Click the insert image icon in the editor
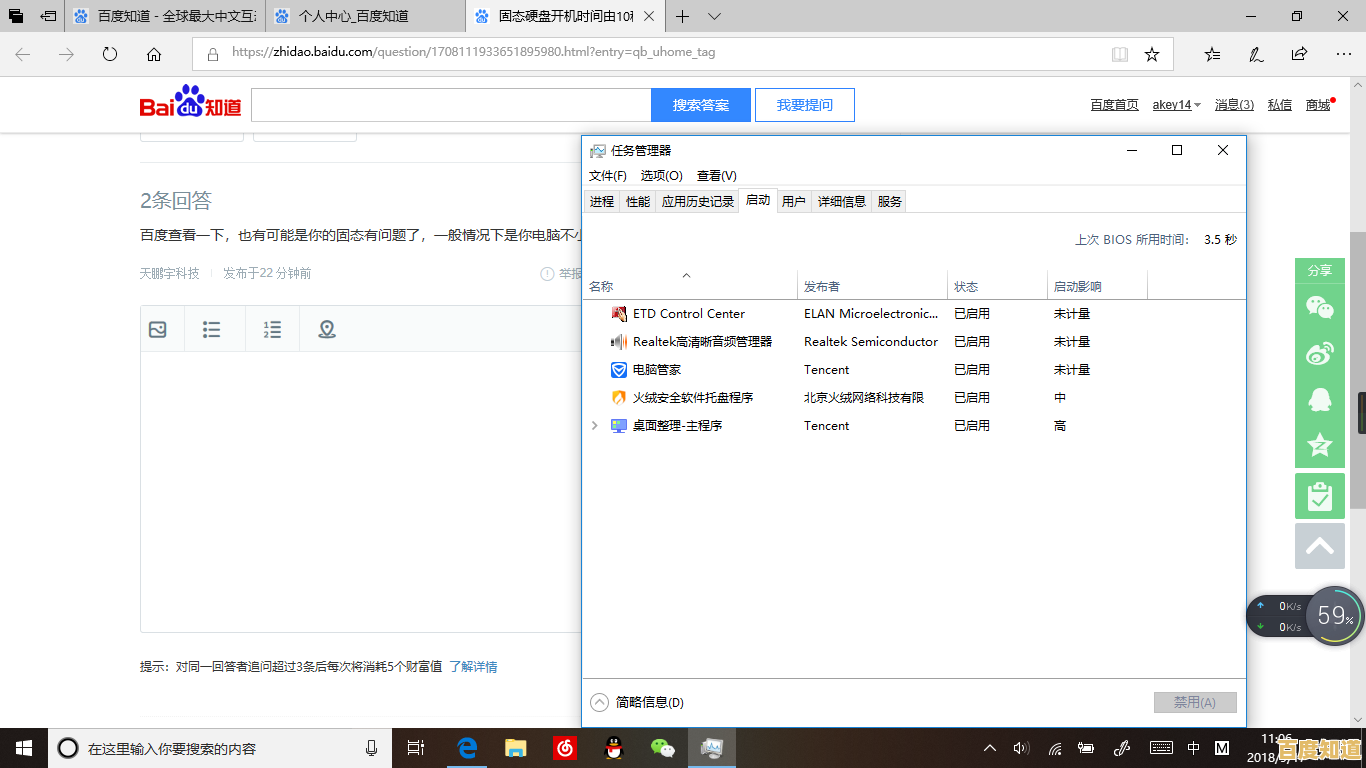The width and height of the screenshot is (1366, 768). point(160,328)
